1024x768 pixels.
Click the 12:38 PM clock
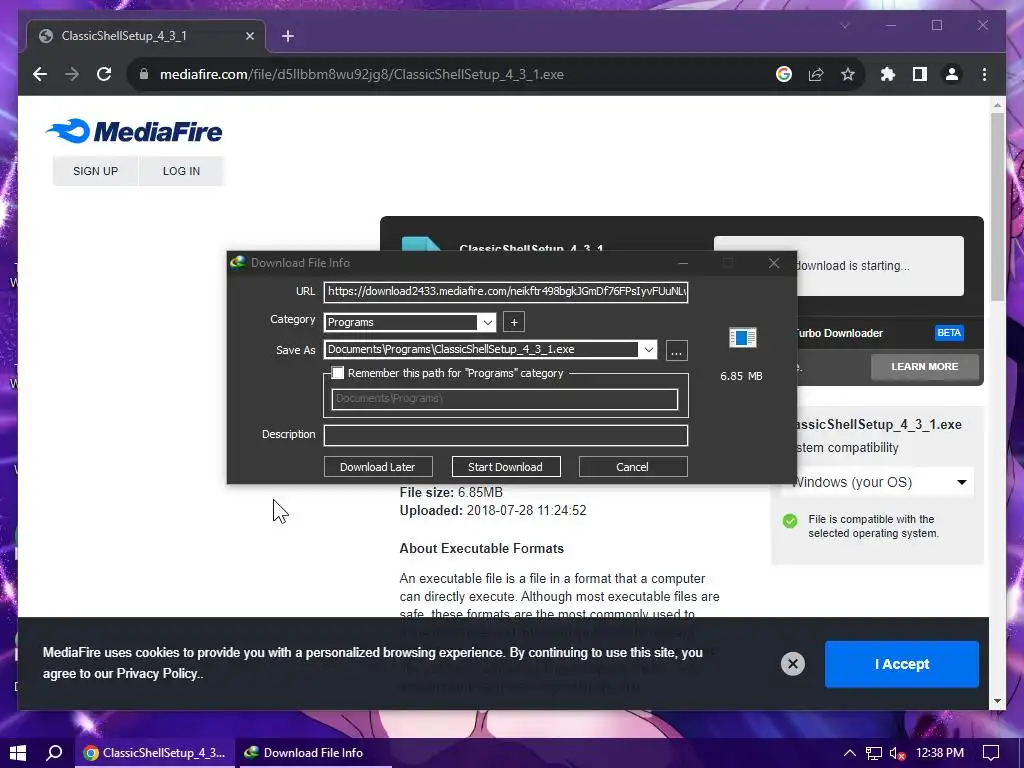[x=940, y=753]
